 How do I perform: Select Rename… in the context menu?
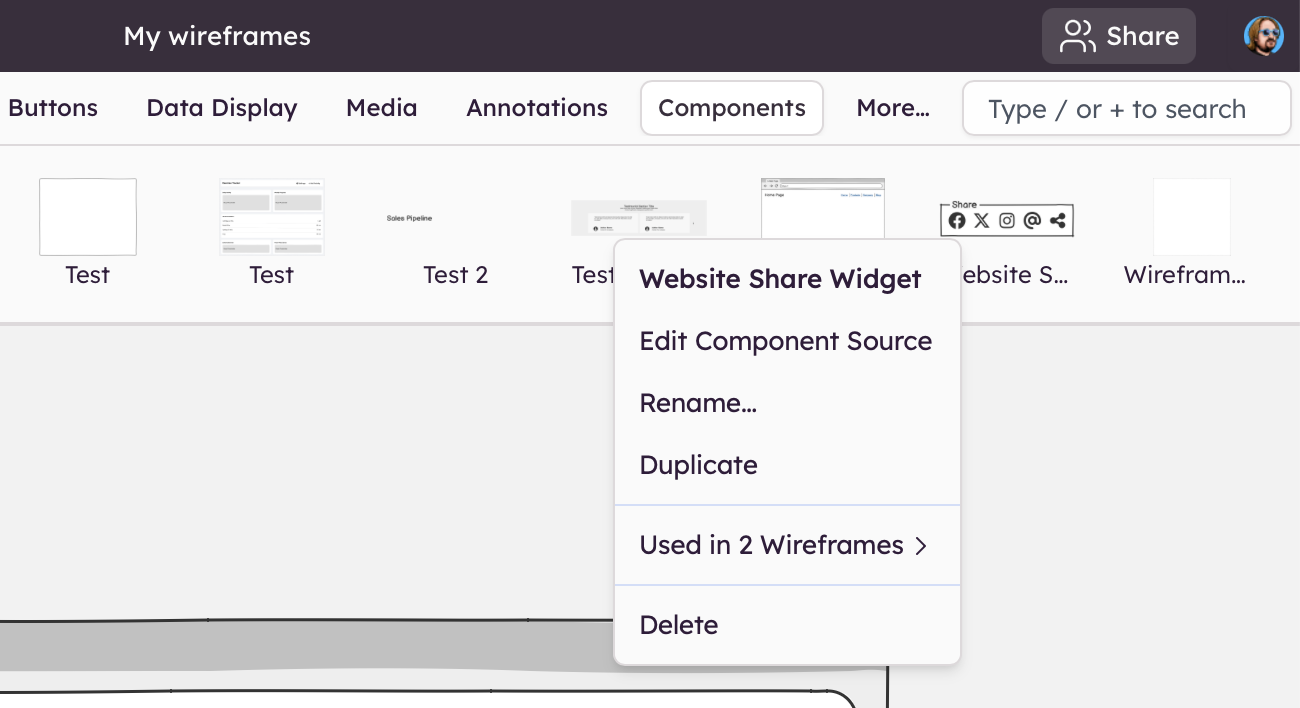(698, 403)
